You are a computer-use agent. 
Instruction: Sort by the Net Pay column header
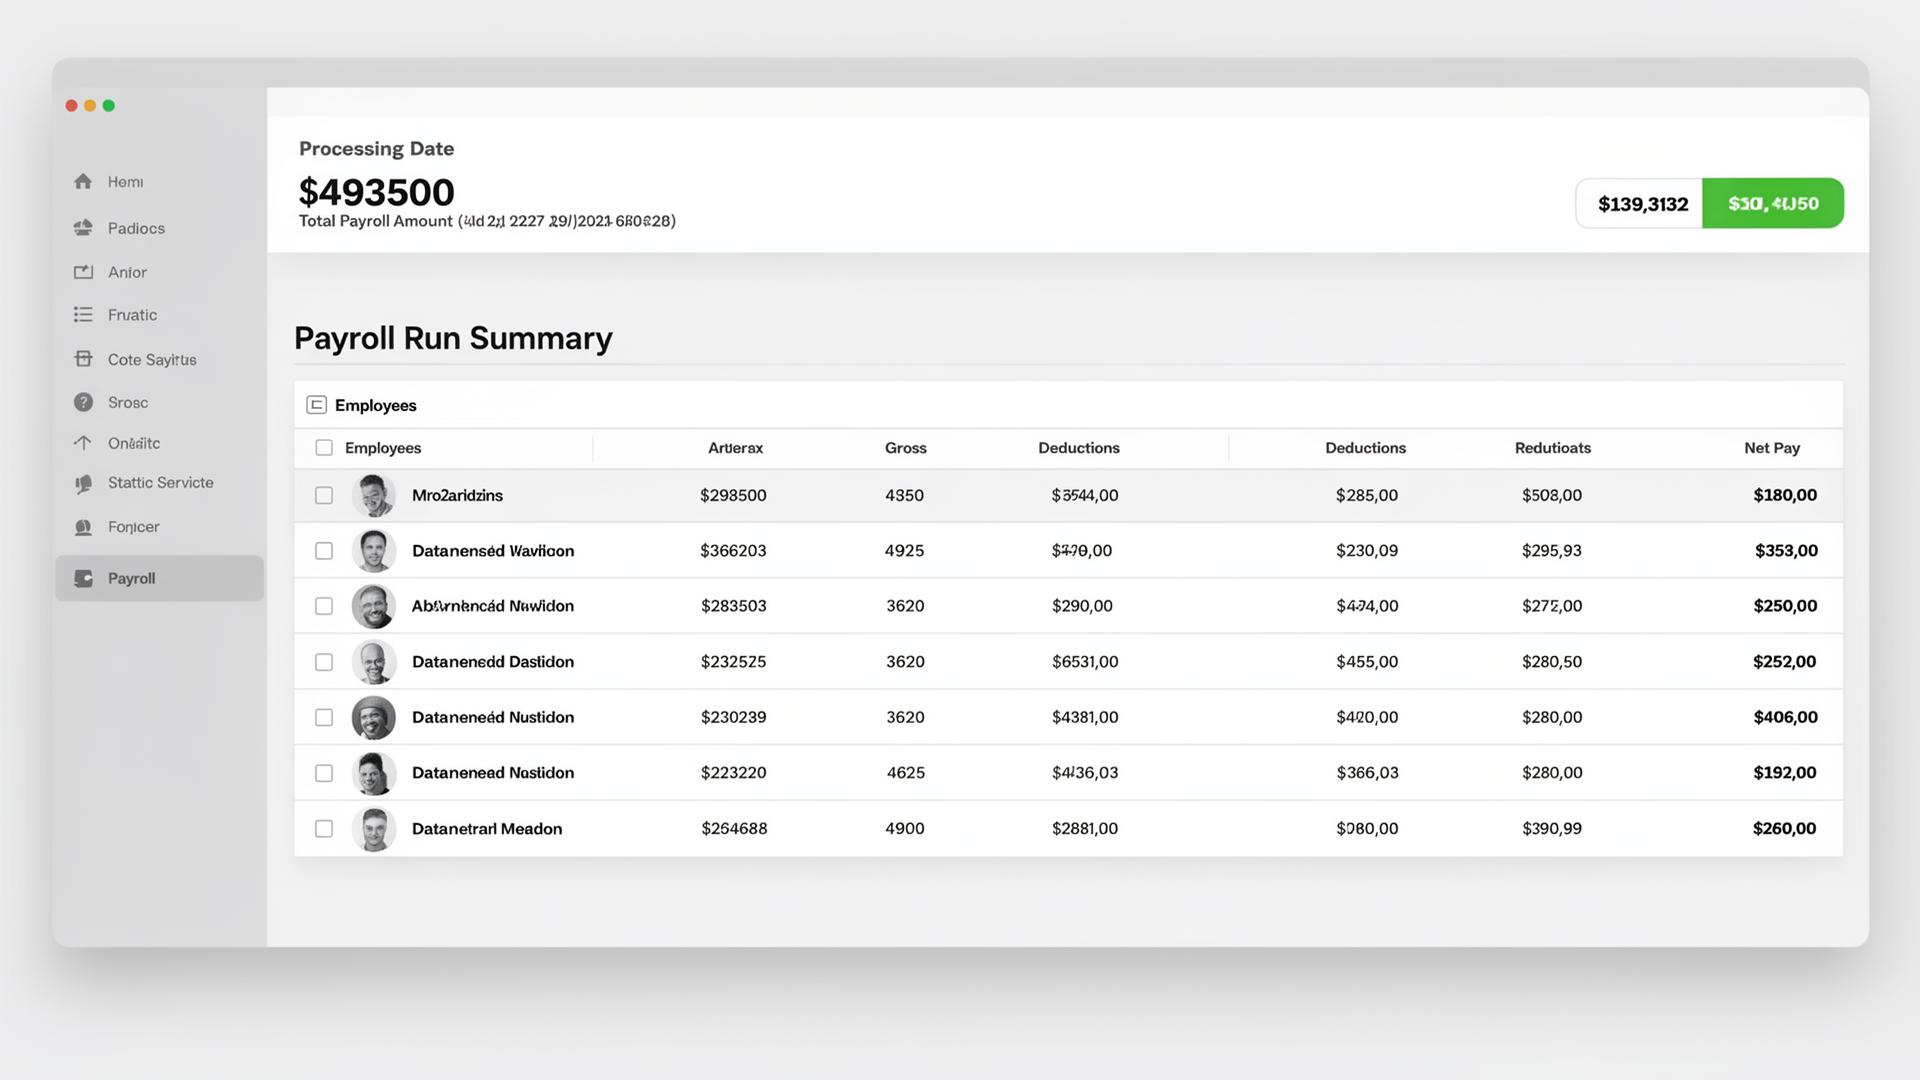coord(1772,448)
